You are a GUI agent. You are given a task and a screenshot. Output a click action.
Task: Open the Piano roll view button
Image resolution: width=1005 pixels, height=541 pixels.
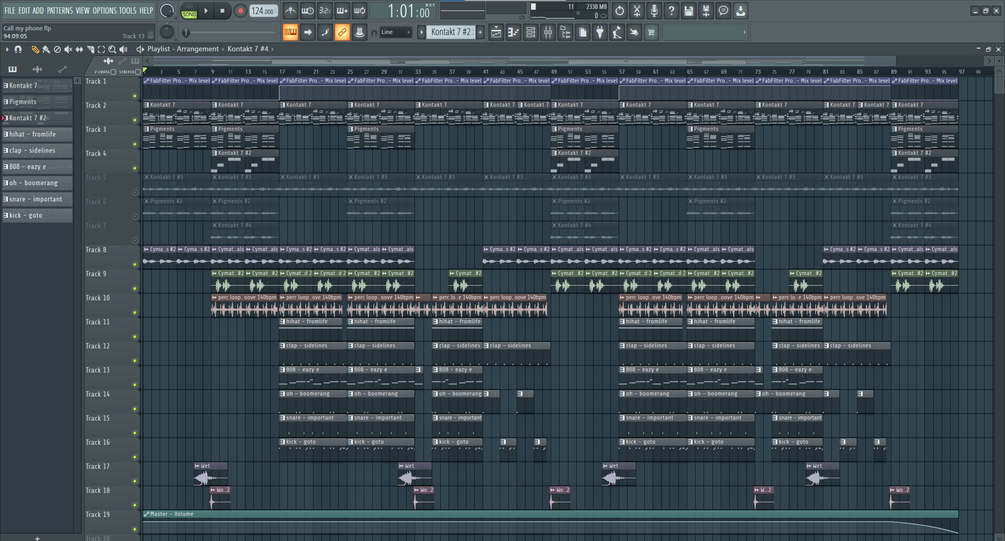point(513,32)
